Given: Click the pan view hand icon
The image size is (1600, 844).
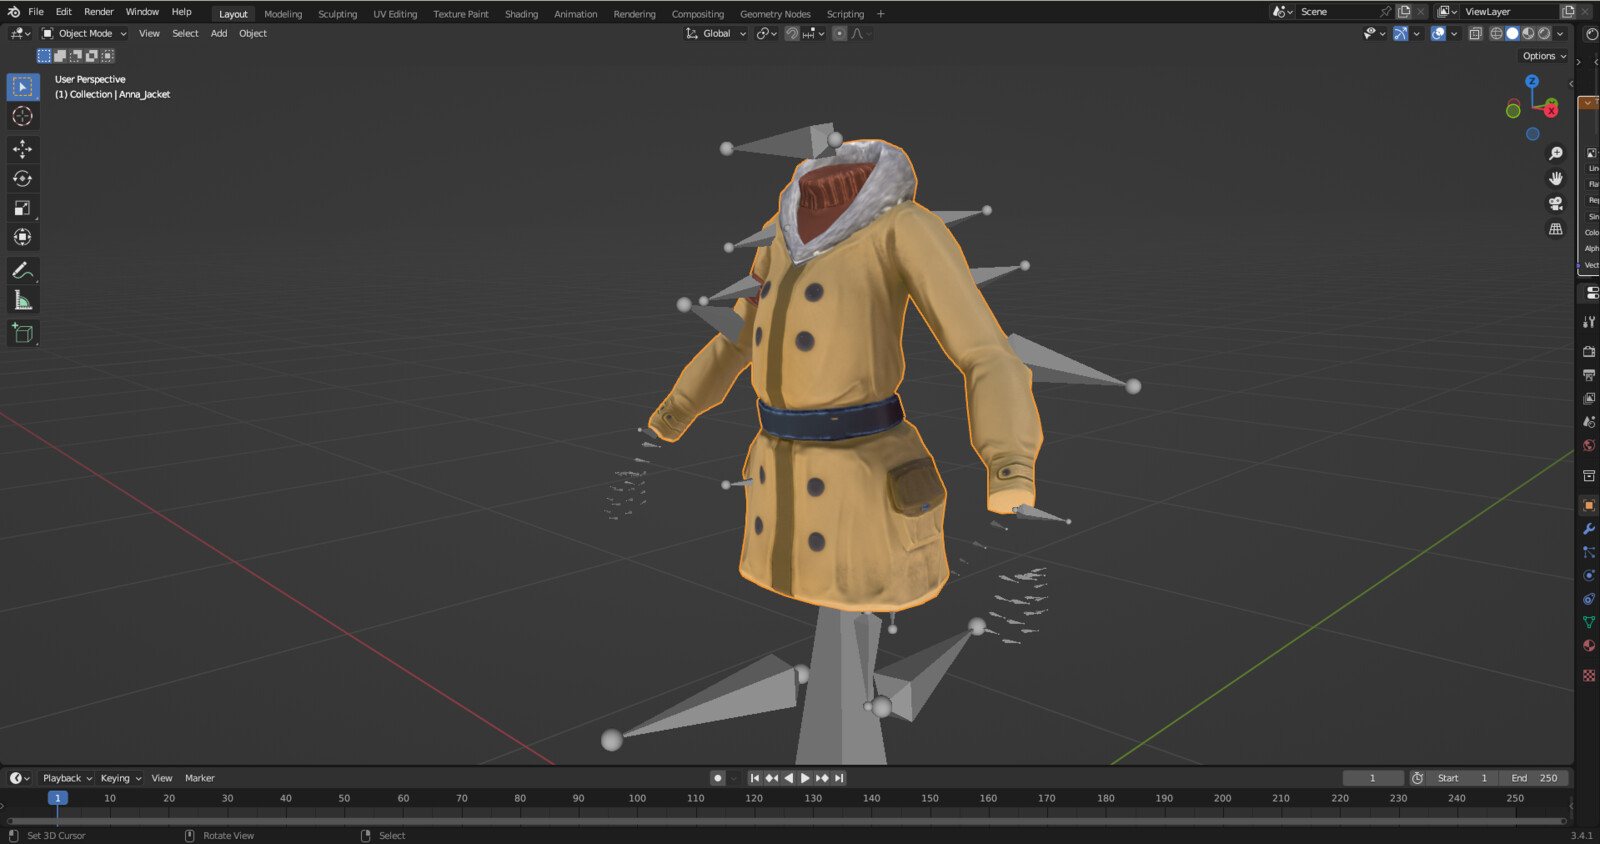Looking at the screenshot, I should 1556,178.
